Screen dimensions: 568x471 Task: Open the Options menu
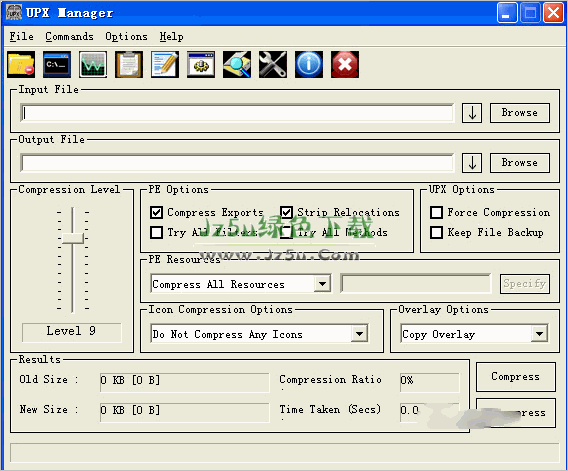[126, 36]
